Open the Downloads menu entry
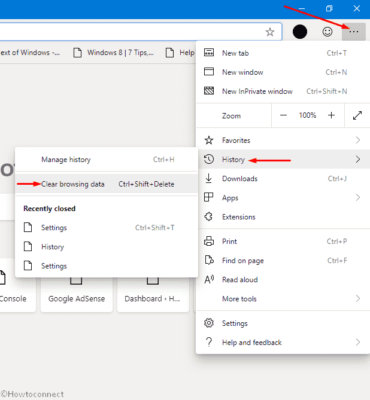The image size is (370, 400). coord(283,178)
